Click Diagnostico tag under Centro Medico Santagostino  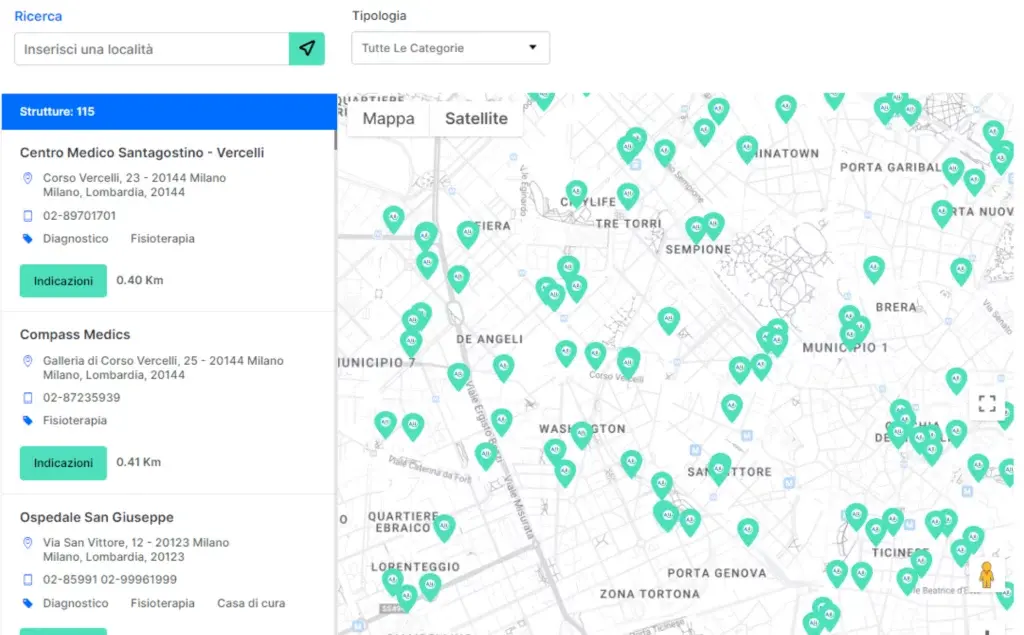(76, 238)
